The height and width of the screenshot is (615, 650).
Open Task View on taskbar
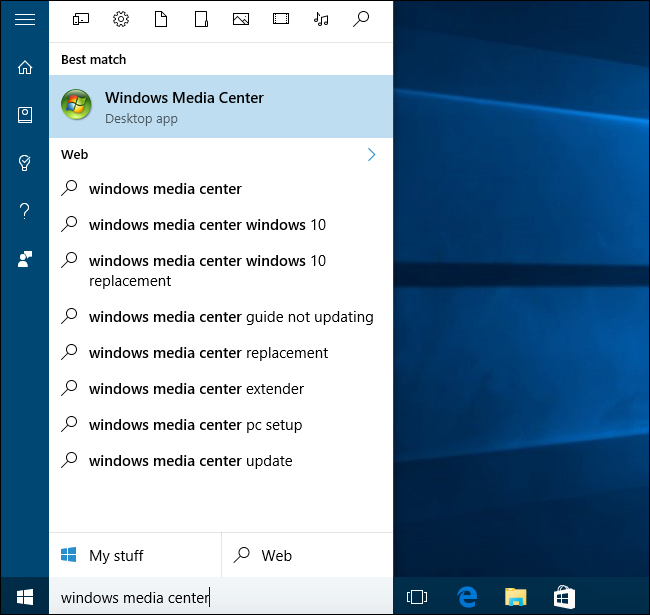417,597
